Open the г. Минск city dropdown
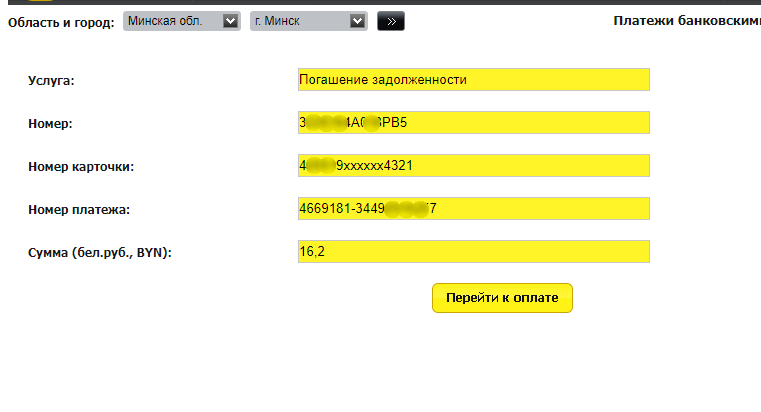 (309, 21)
